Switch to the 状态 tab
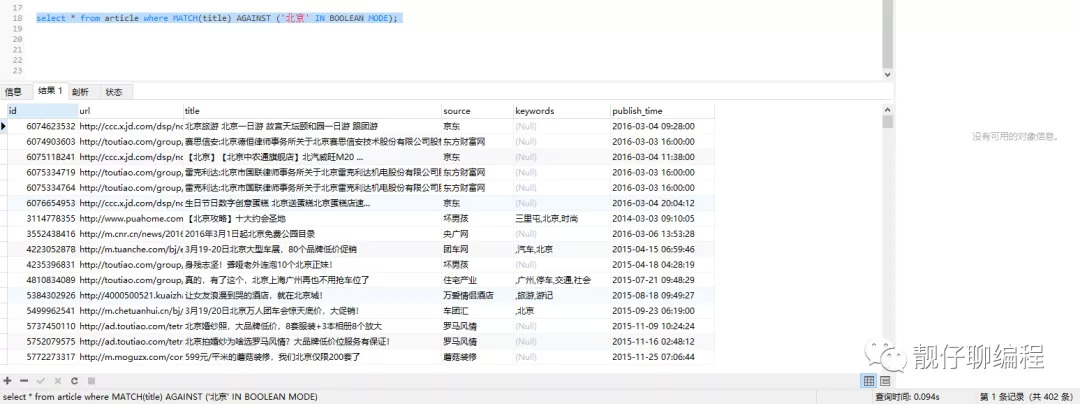 coord(114,92)
